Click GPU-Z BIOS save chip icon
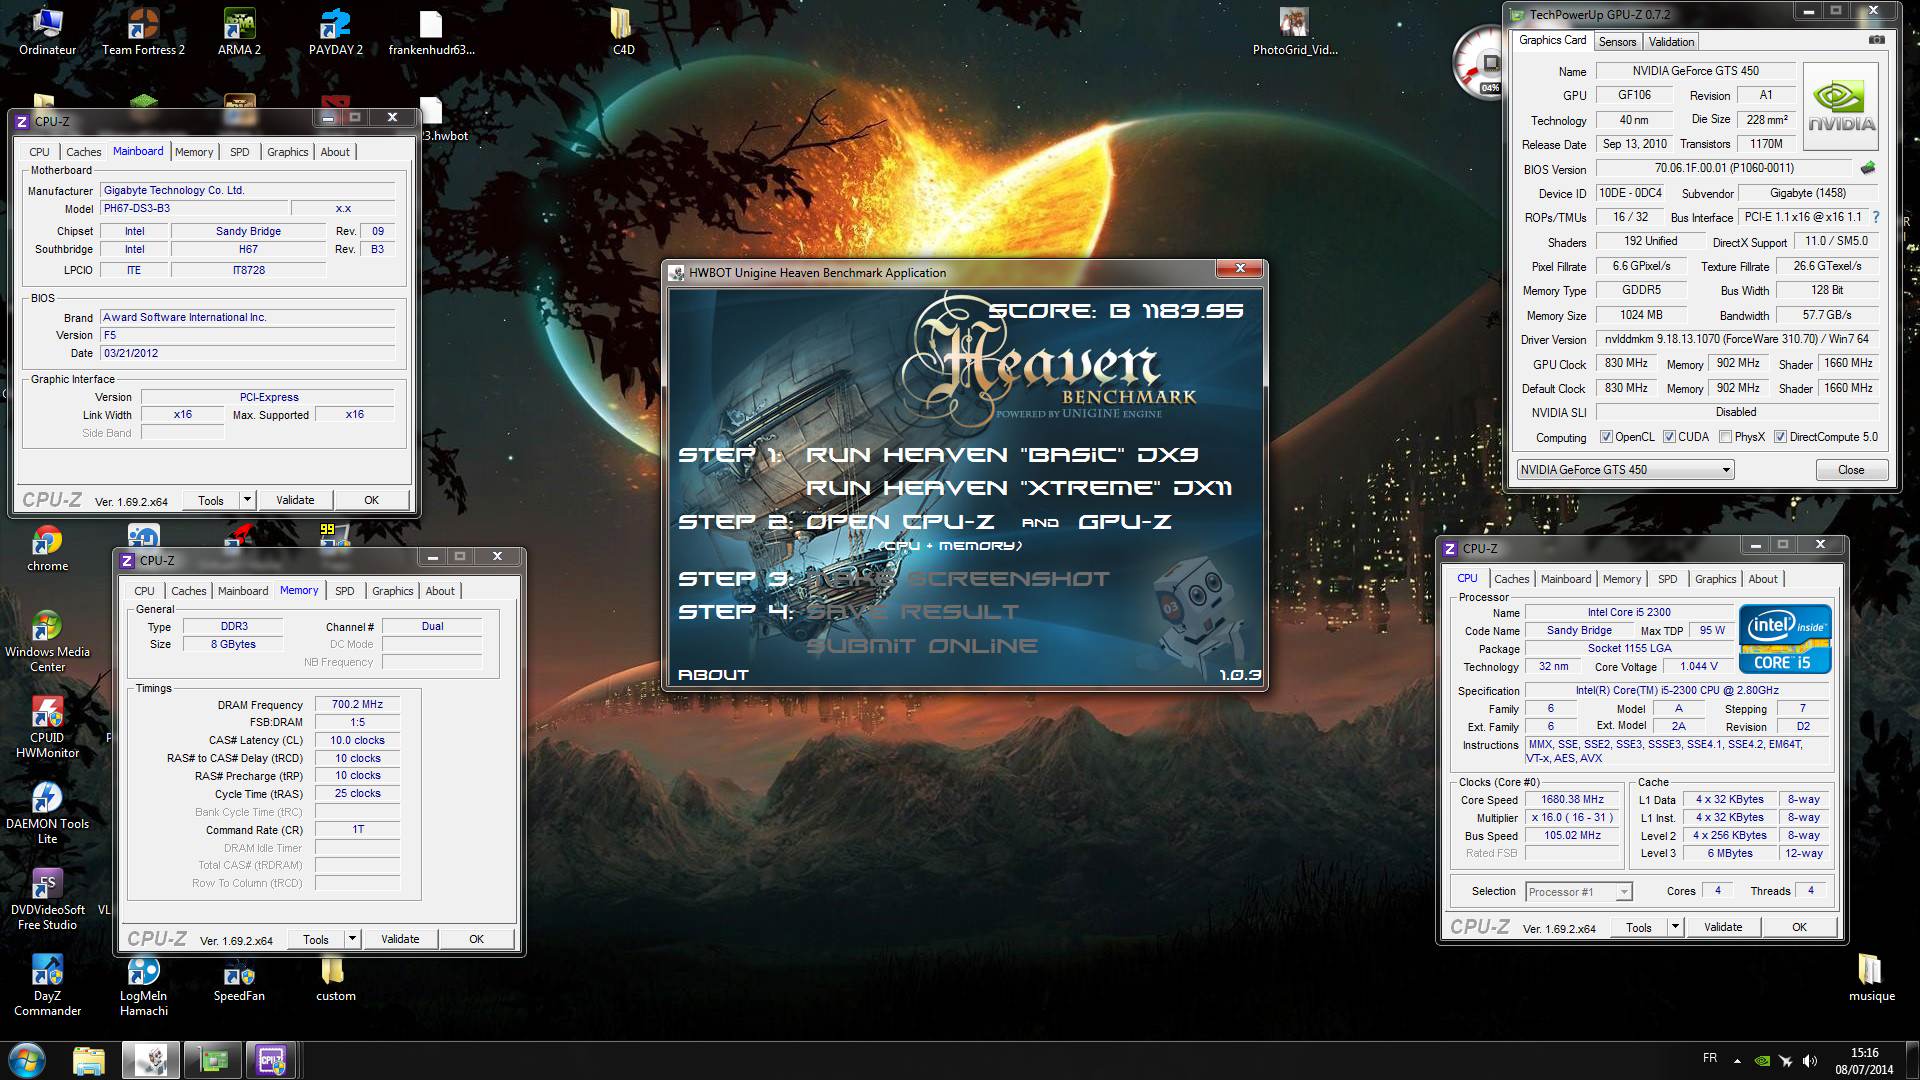Screen dimensions: 1920x1080 point(1867,168)
